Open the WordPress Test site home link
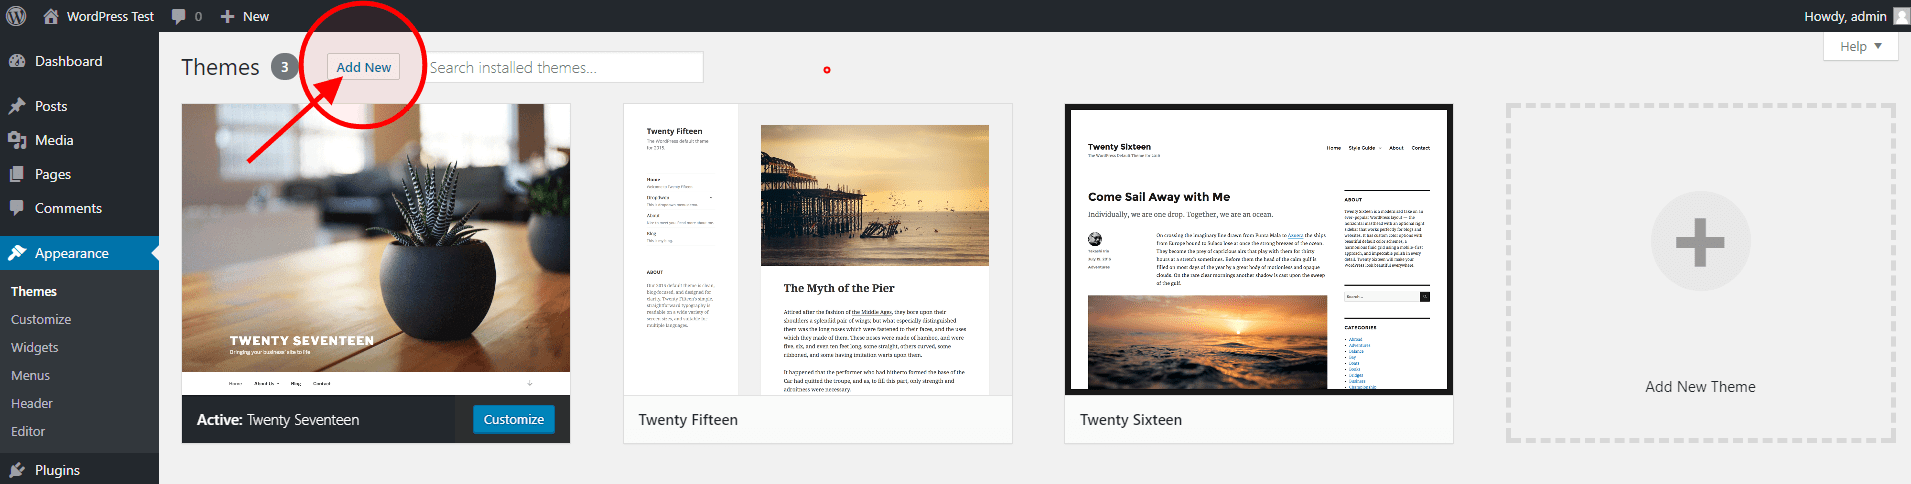The height and width of the screenshot is (484, 1911). coord(110,16)
